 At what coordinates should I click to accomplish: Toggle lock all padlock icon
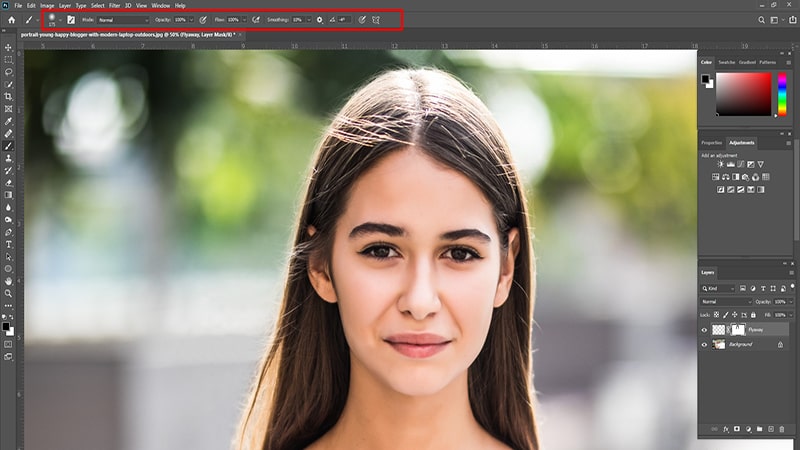click(753, 315)
